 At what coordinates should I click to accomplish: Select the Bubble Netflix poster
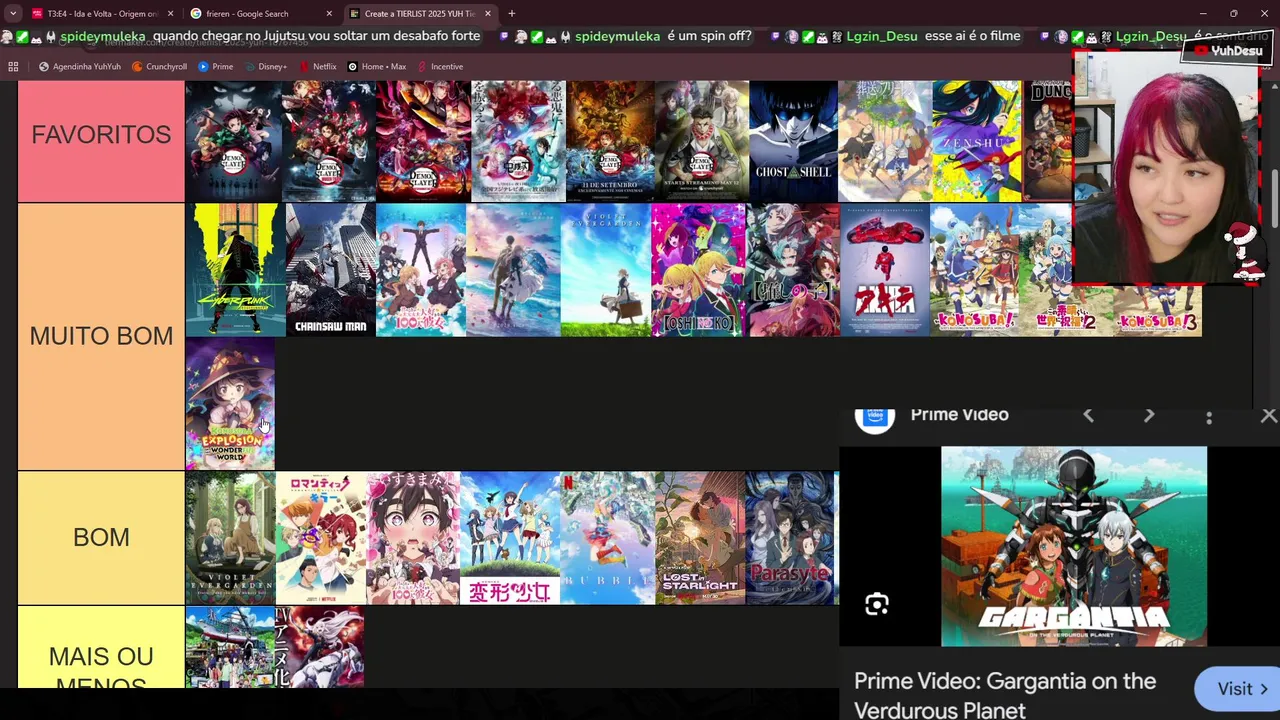tap(607, 538)
